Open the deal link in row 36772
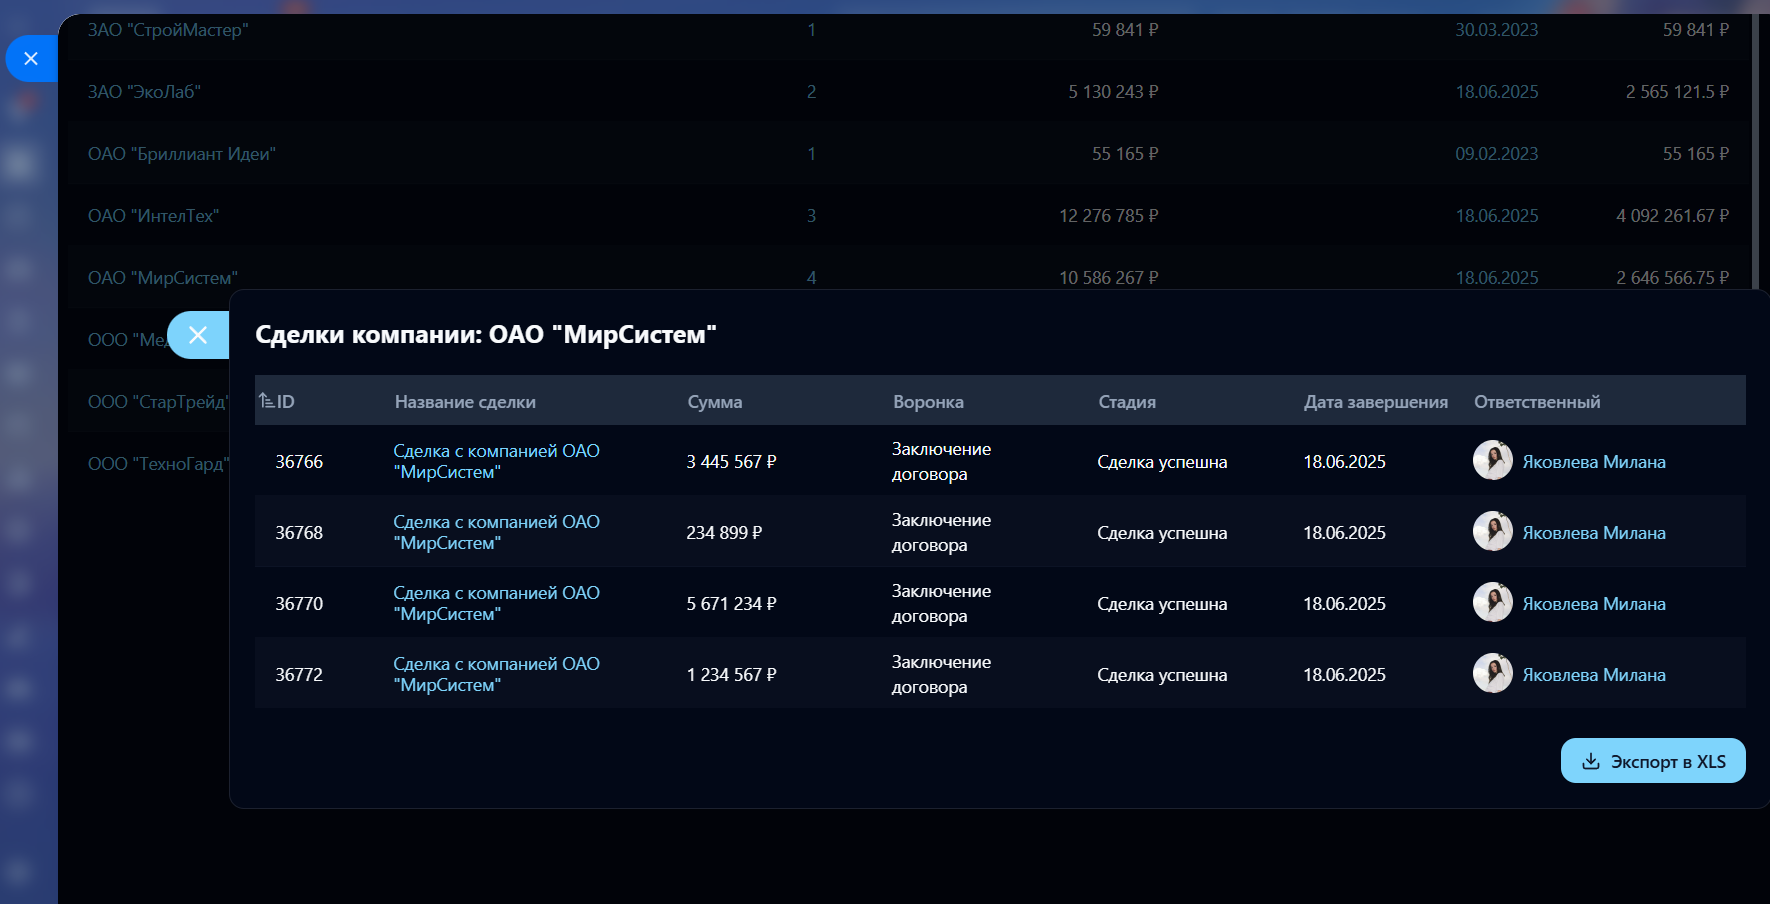 point(496,674)
